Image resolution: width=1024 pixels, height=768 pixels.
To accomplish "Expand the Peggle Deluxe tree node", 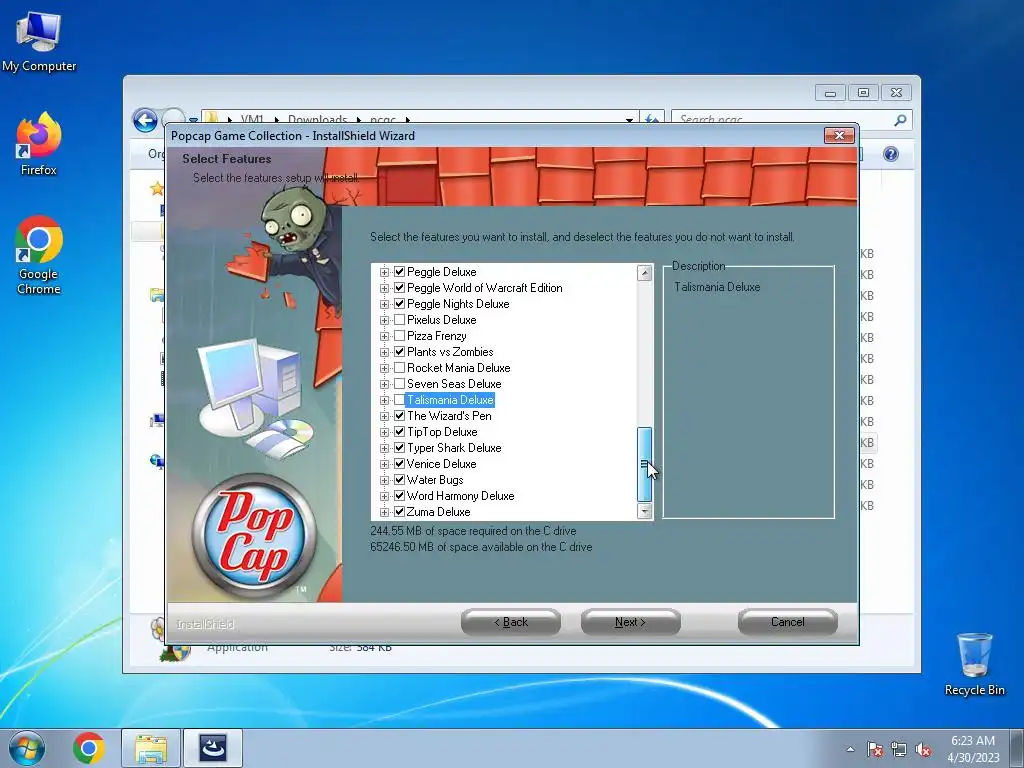I will coord(384,272).
